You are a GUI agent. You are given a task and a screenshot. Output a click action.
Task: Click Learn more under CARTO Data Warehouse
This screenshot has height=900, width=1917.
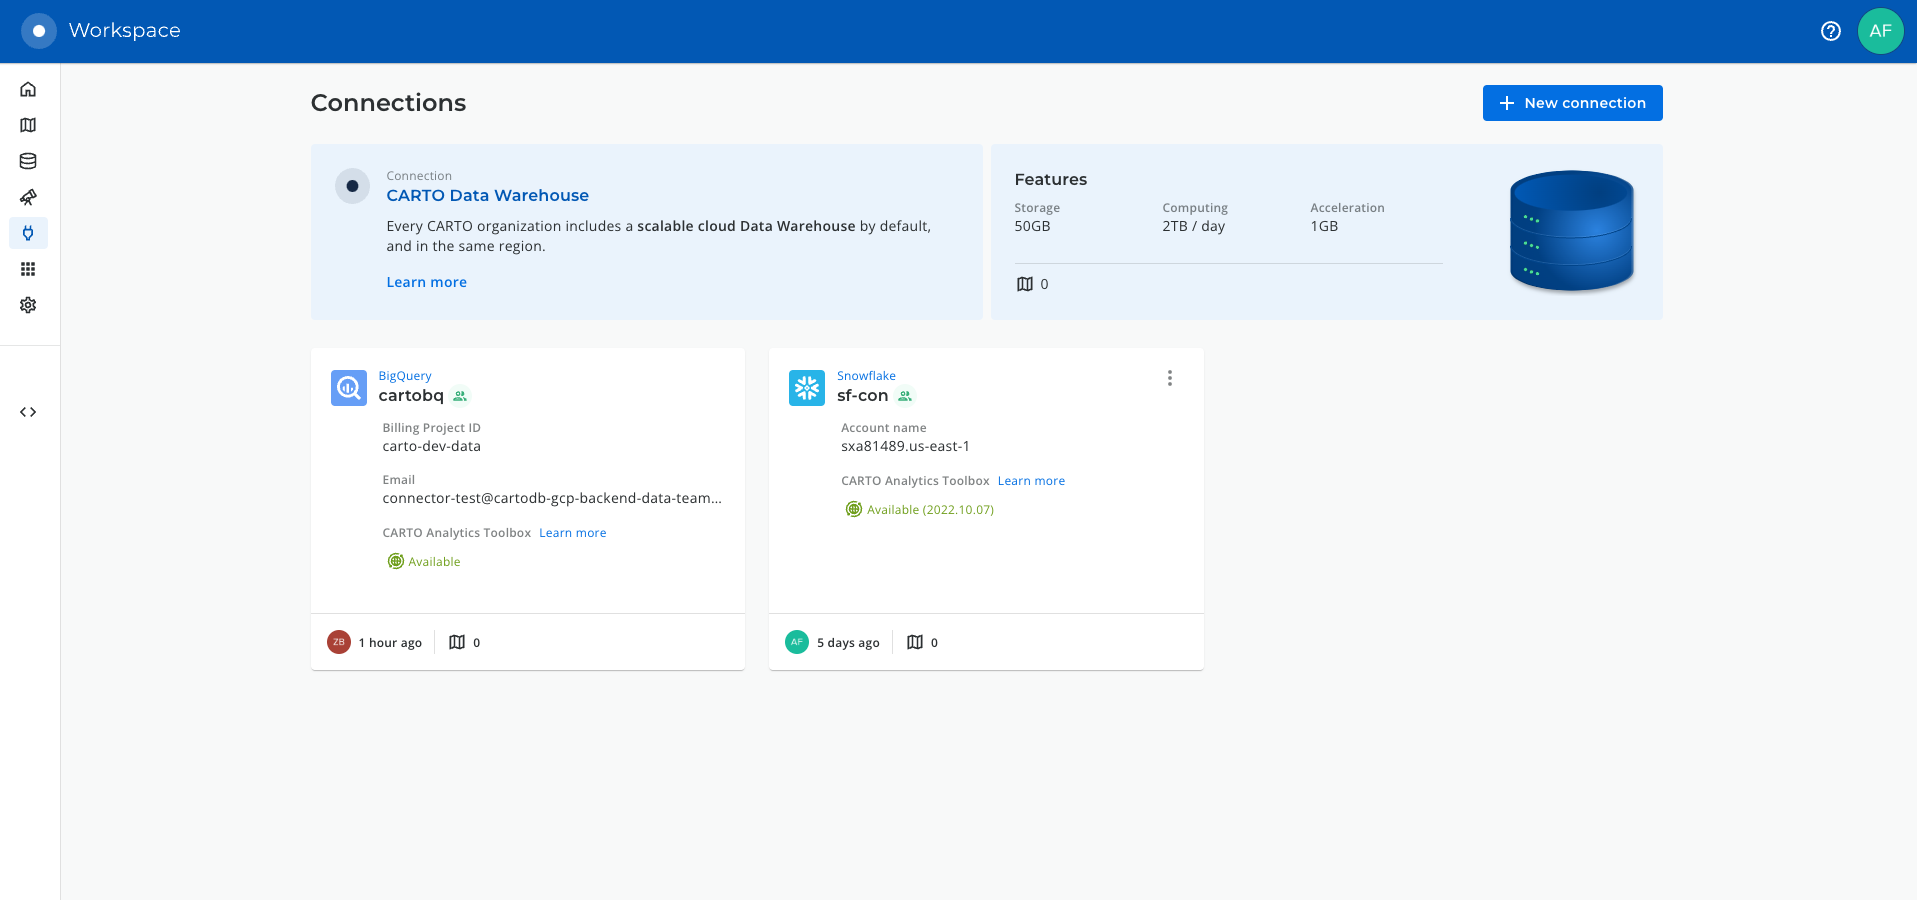426,282
